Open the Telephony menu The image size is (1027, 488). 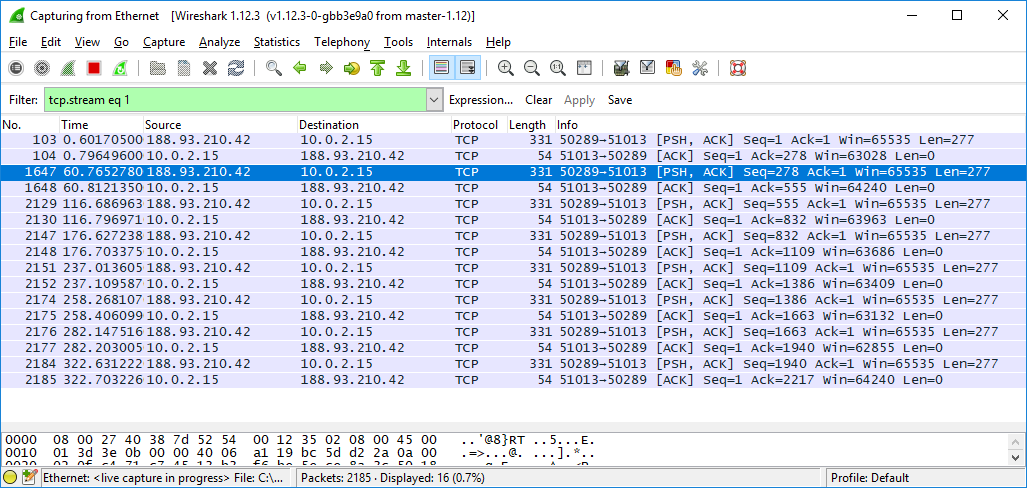[342, 42]
